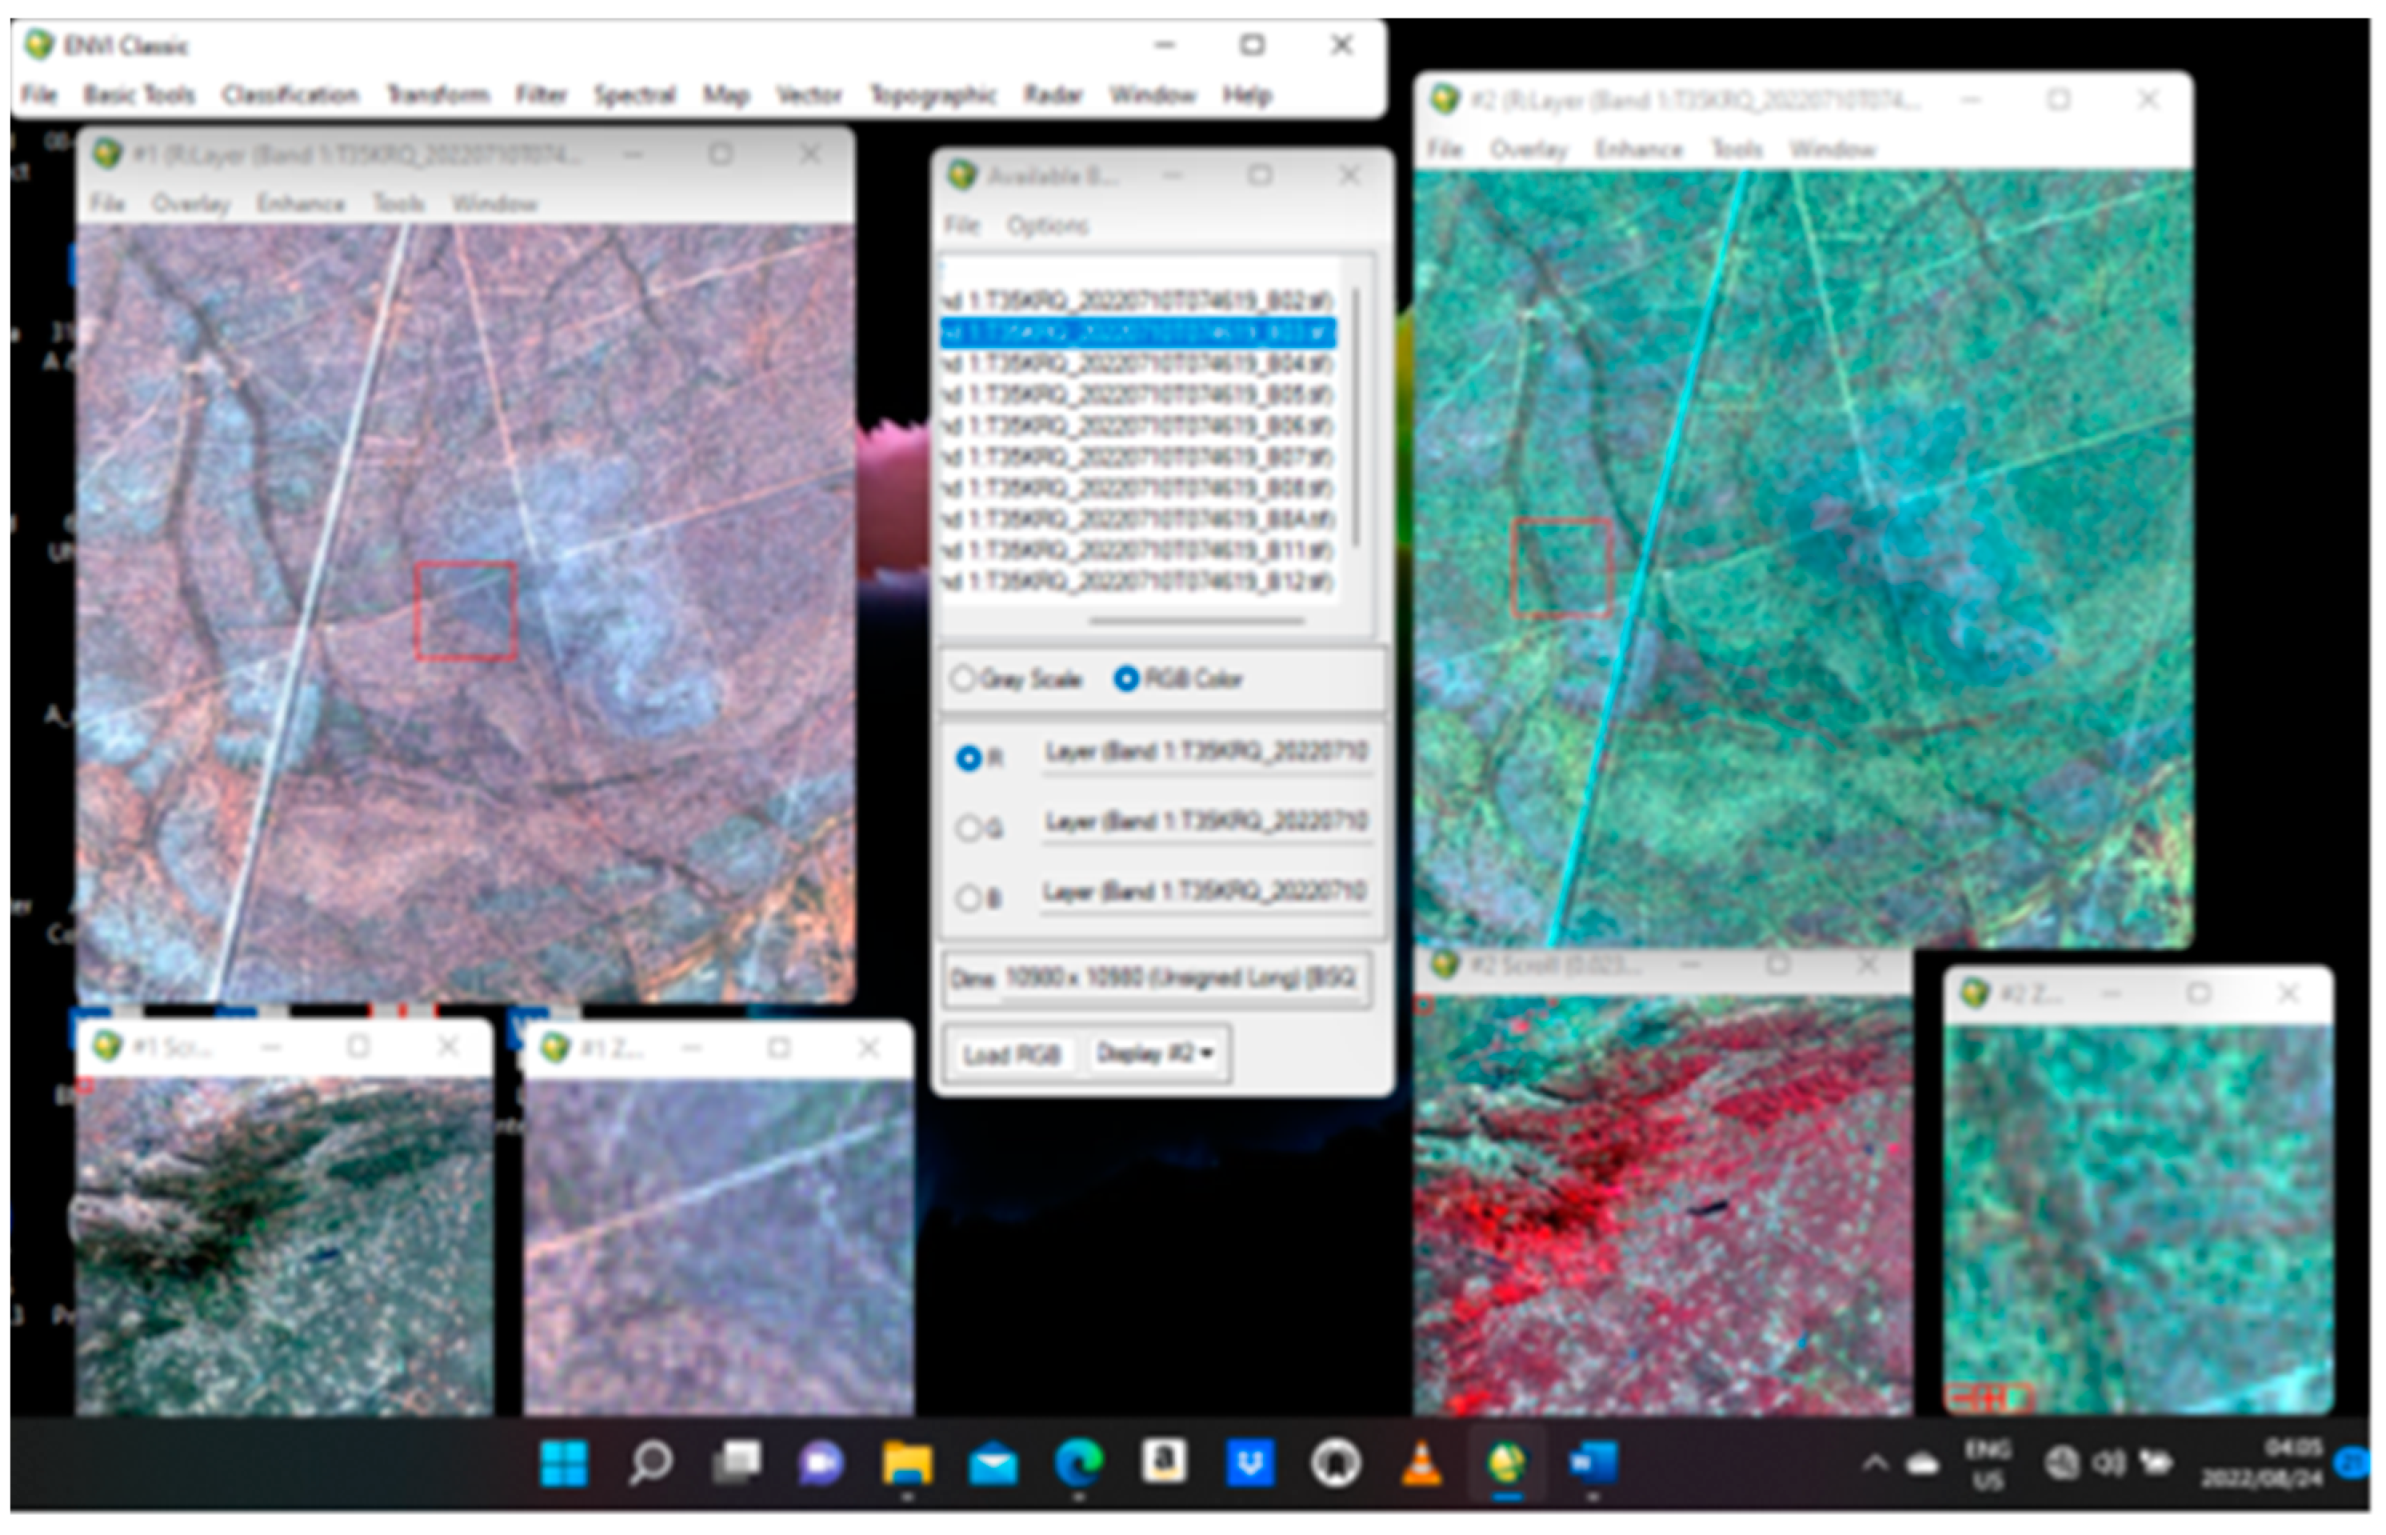
Task: Open the Spectral menu in ENVI Classic
Action: [x=634, y=95]
